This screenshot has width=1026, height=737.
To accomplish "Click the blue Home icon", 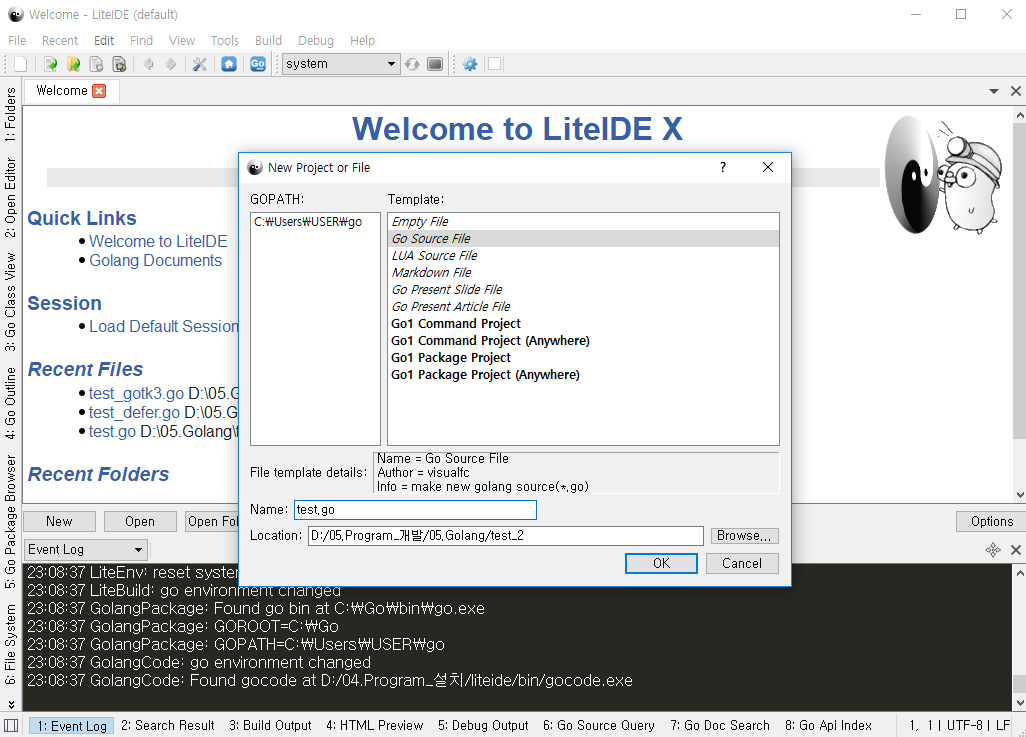I will (229, 64).
